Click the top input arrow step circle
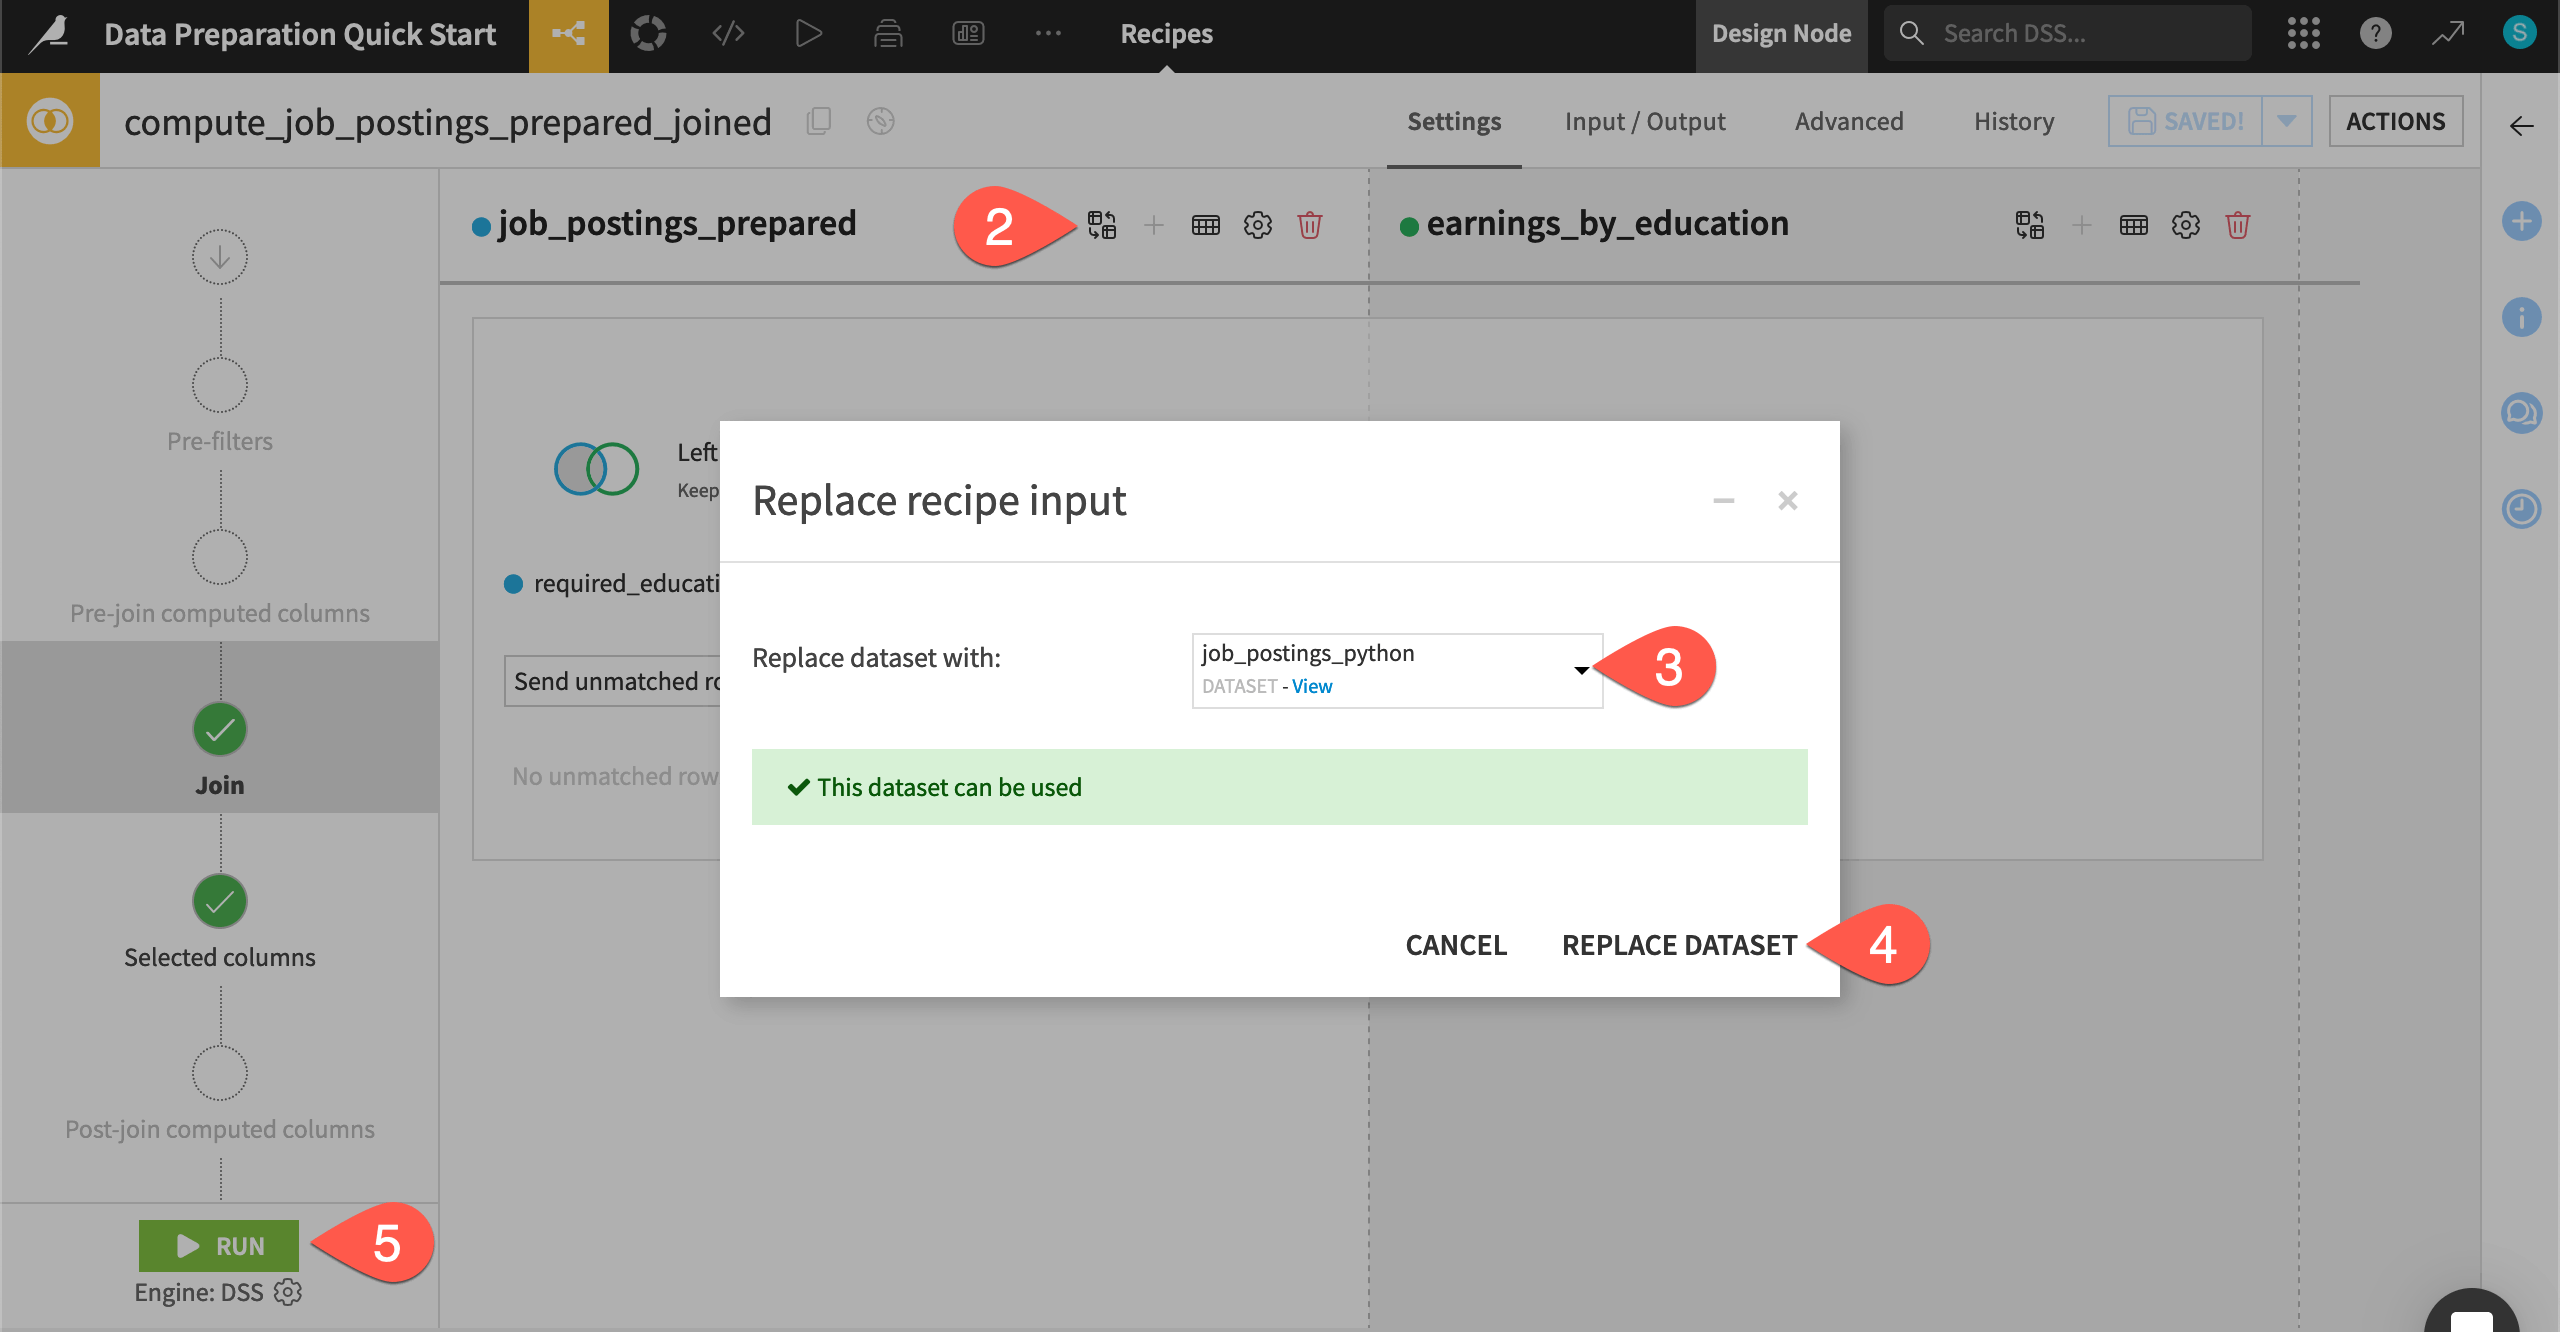The image size is (2560, 1332). pyautogui.click(x=220, y=257)
